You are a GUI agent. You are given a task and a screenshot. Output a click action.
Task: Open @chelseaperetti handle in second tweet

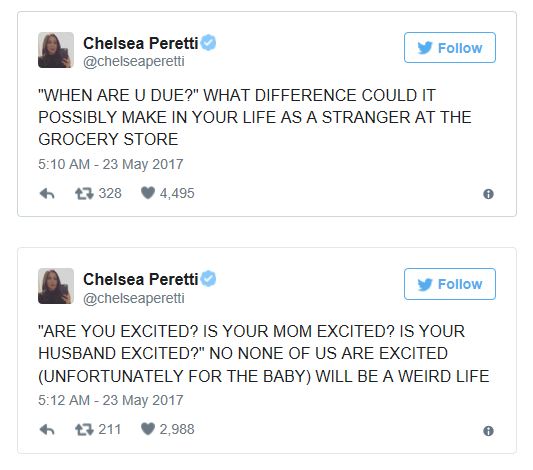134,298
